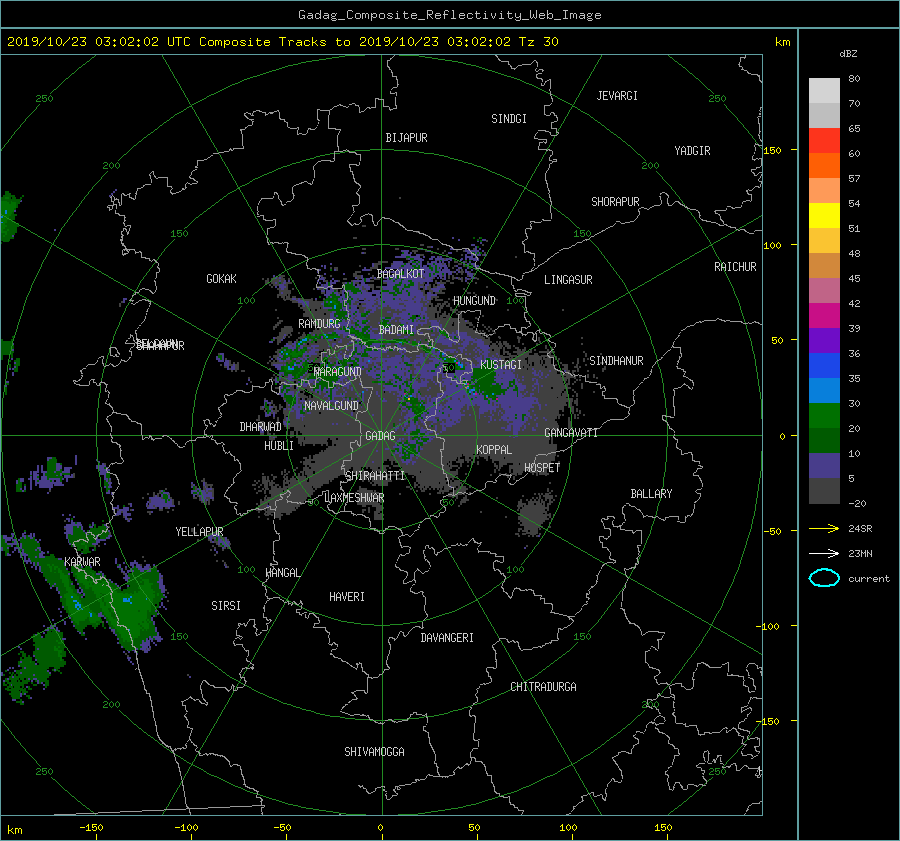Select the yellow swatch between 54 and 51 dBZ
The height and width of the screenshot is (841, 900).
pyautogui.click(x=824, y=215)
